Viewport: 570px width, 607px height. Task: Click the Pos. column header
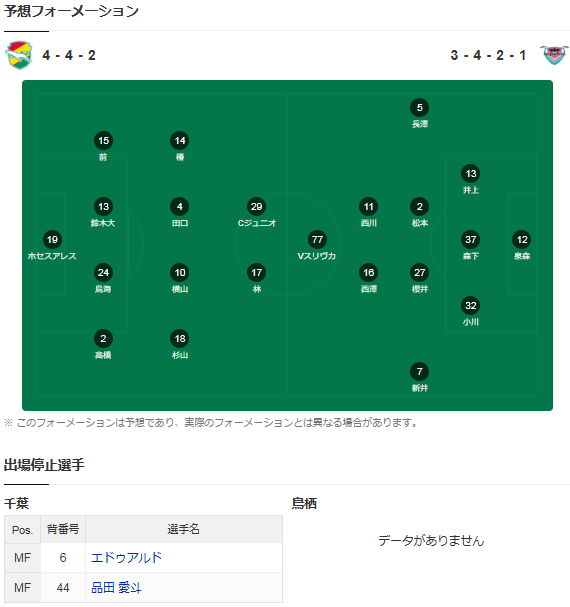tap(22, 529)
